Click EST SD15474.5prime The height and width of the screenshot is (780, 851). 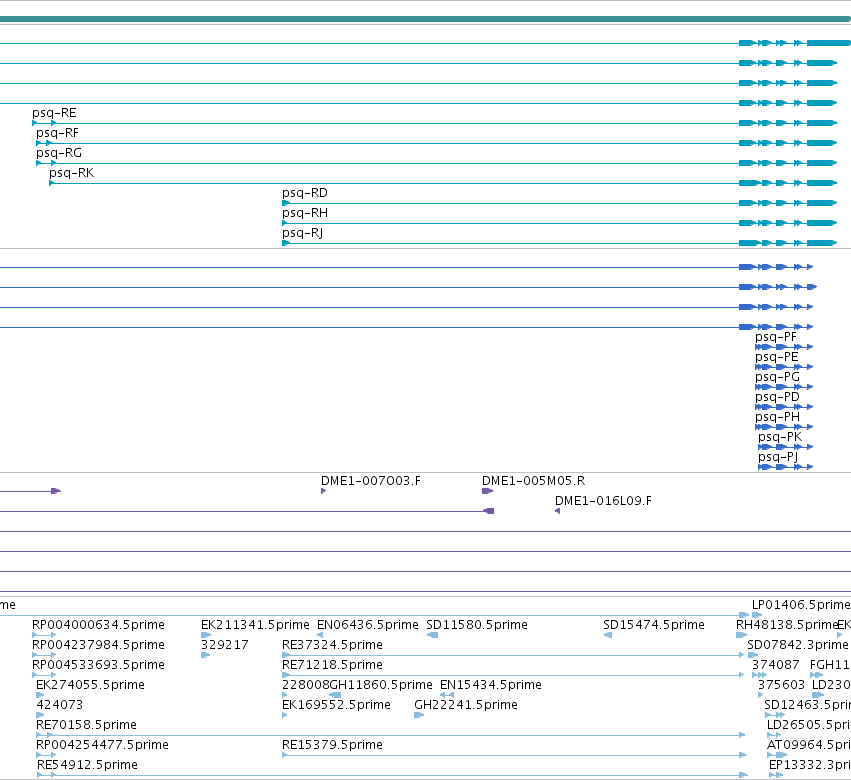click(x=653, y=625)
